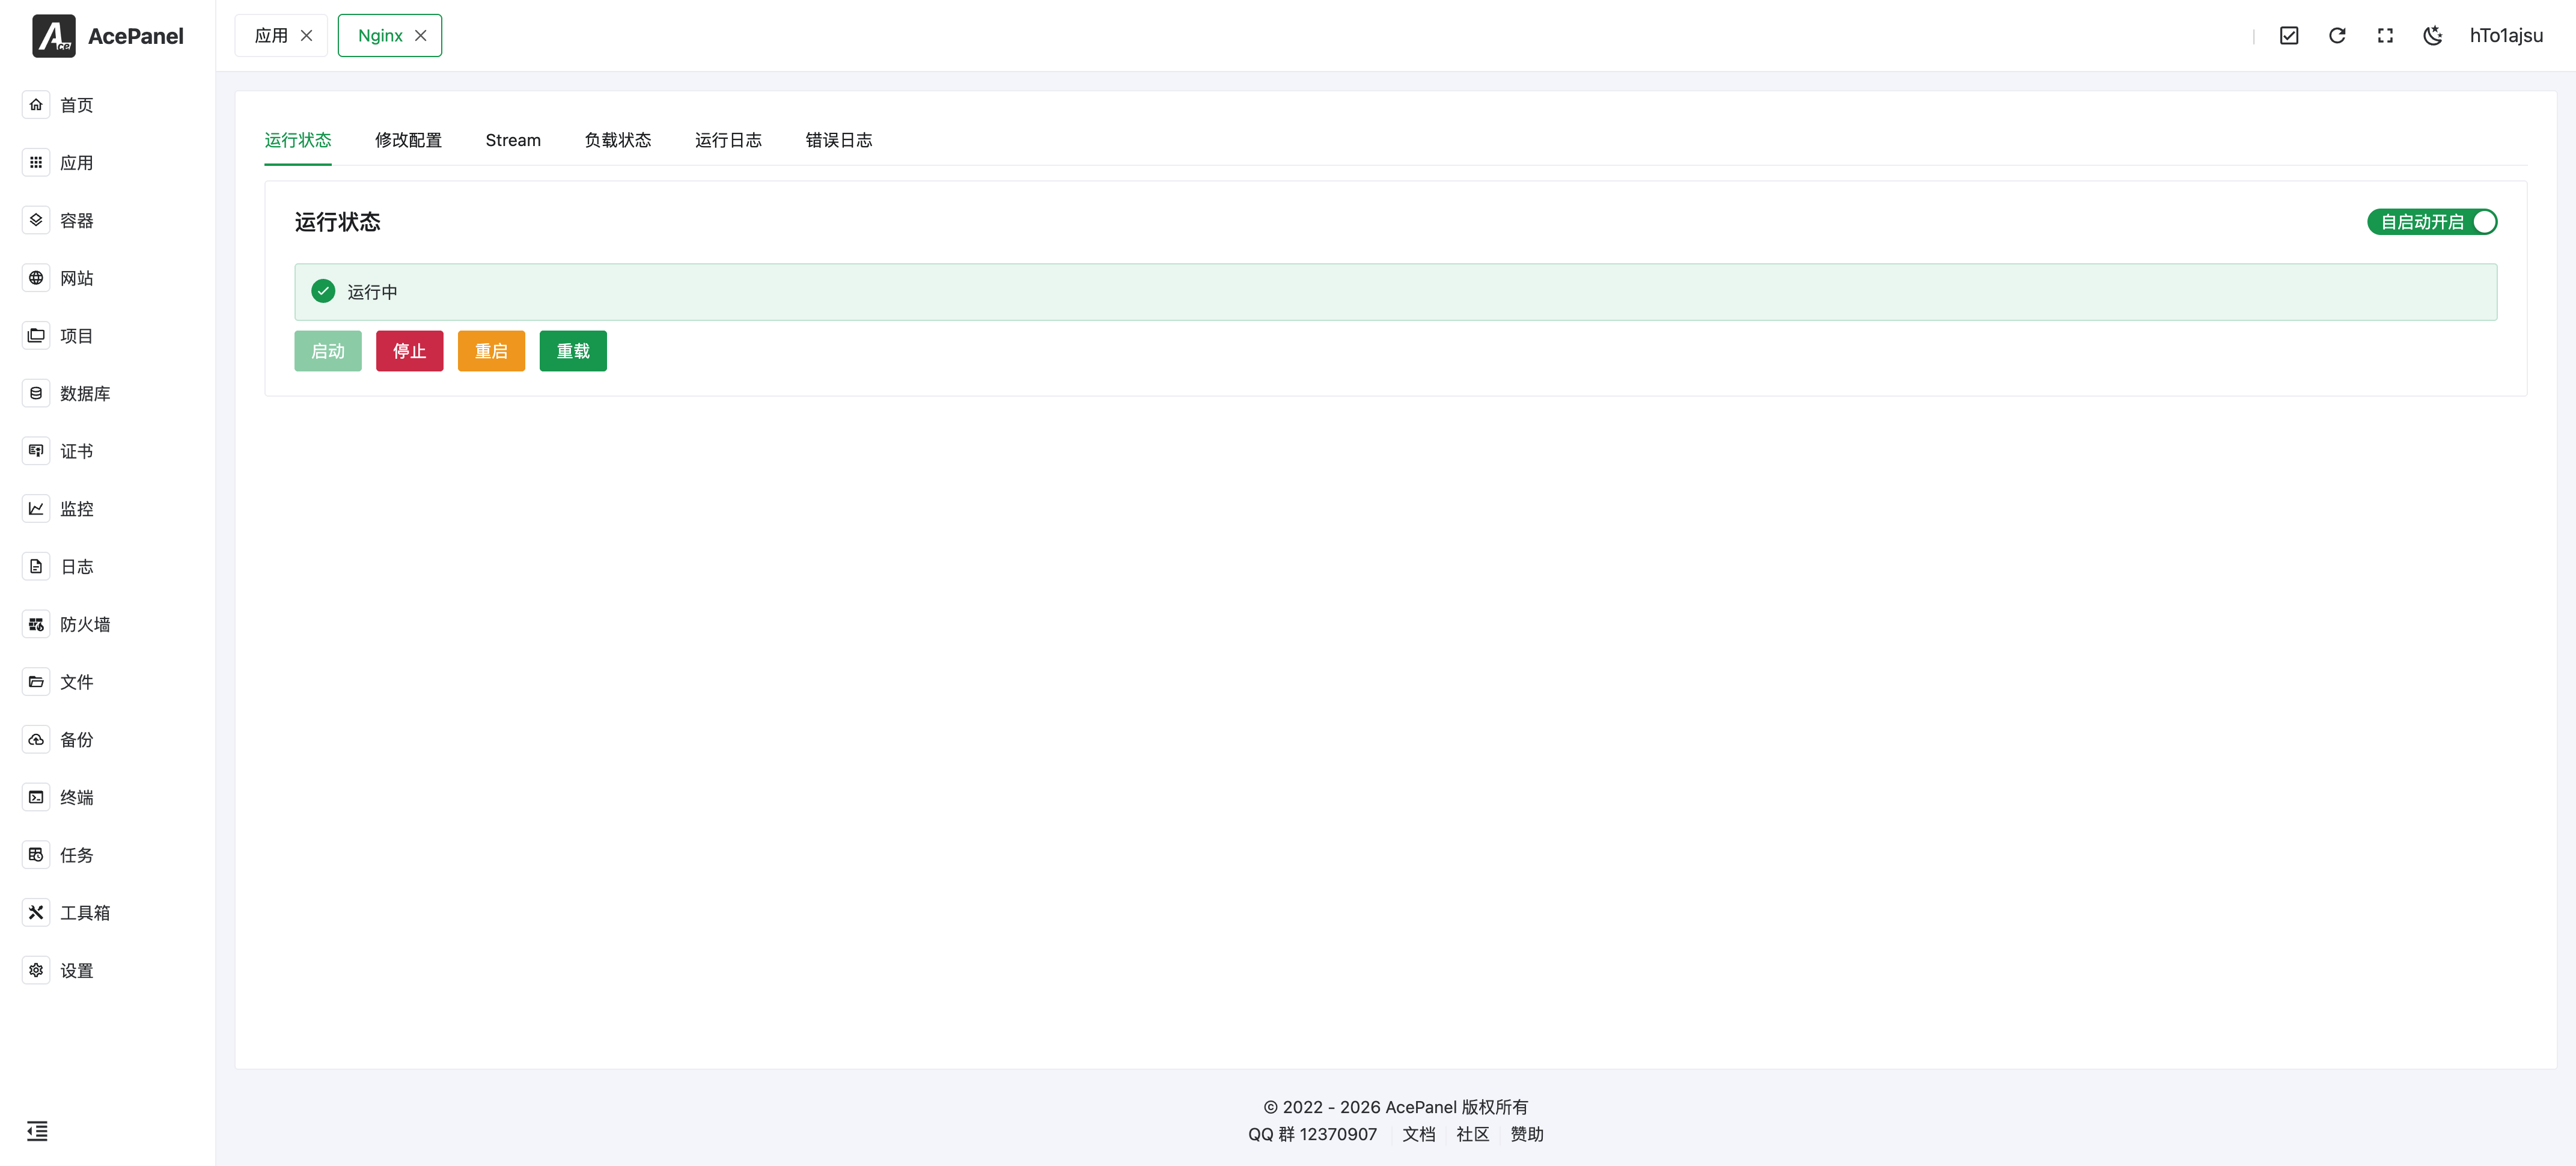Open the toolbox wrench icon

click(36, 912)
